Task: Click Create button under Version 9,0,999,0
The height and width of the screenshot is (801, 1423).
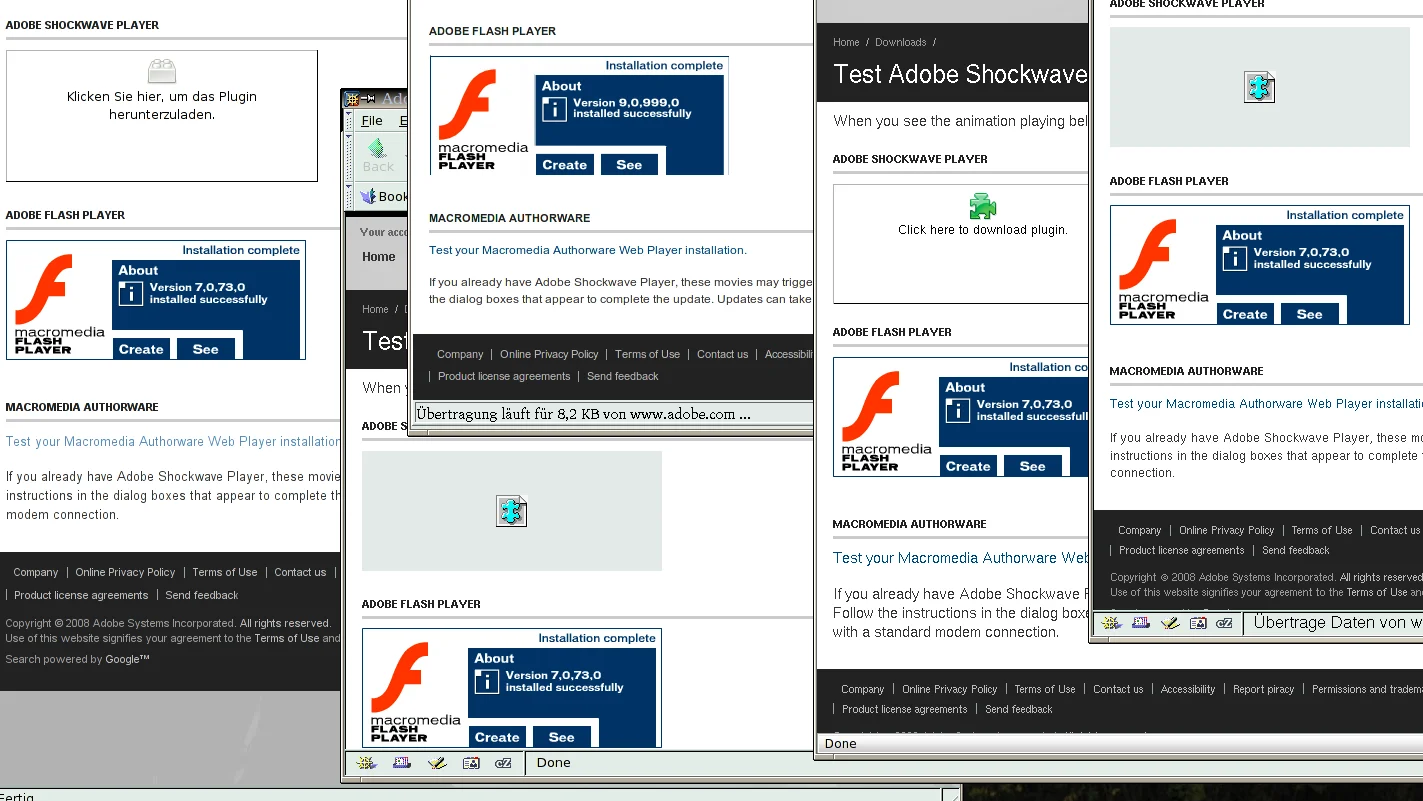Action: click(x=565, y=165)
